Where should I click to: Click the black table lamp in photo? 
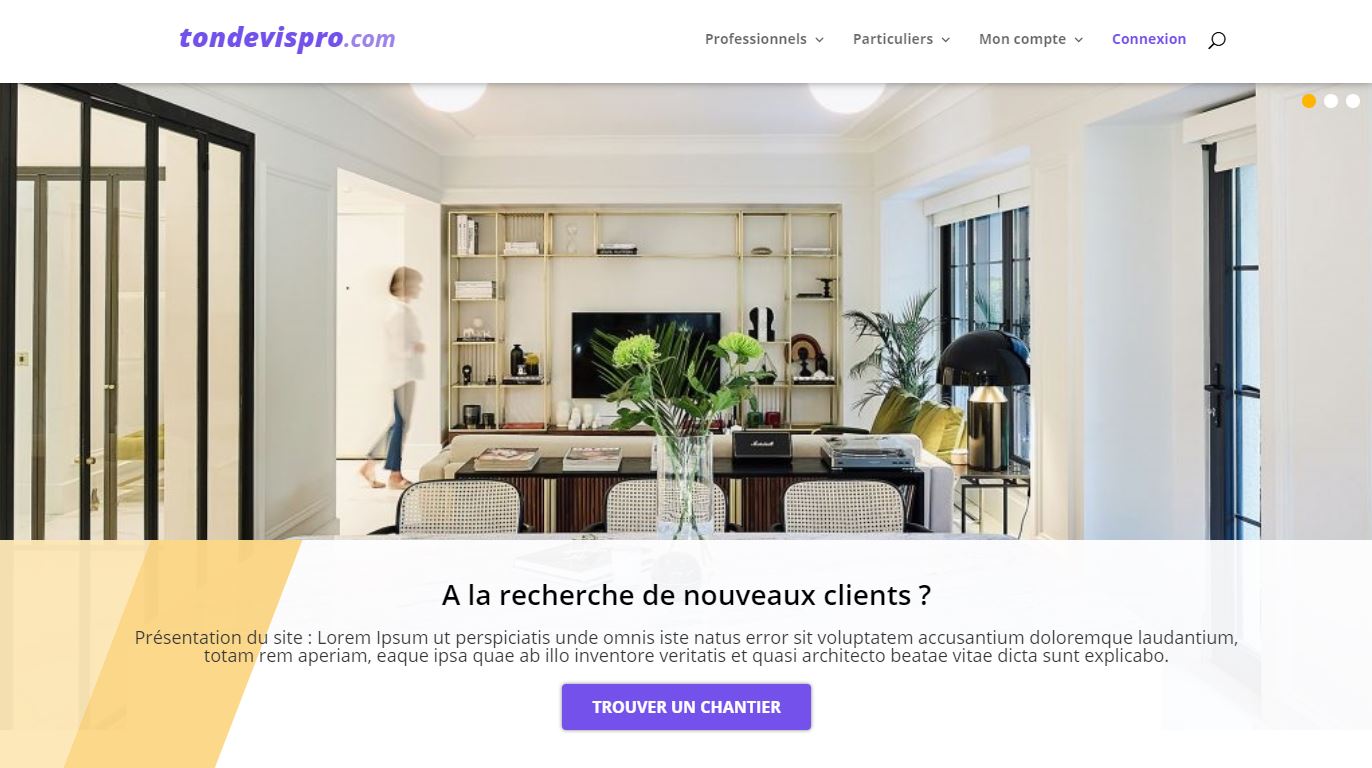[982, 395]
